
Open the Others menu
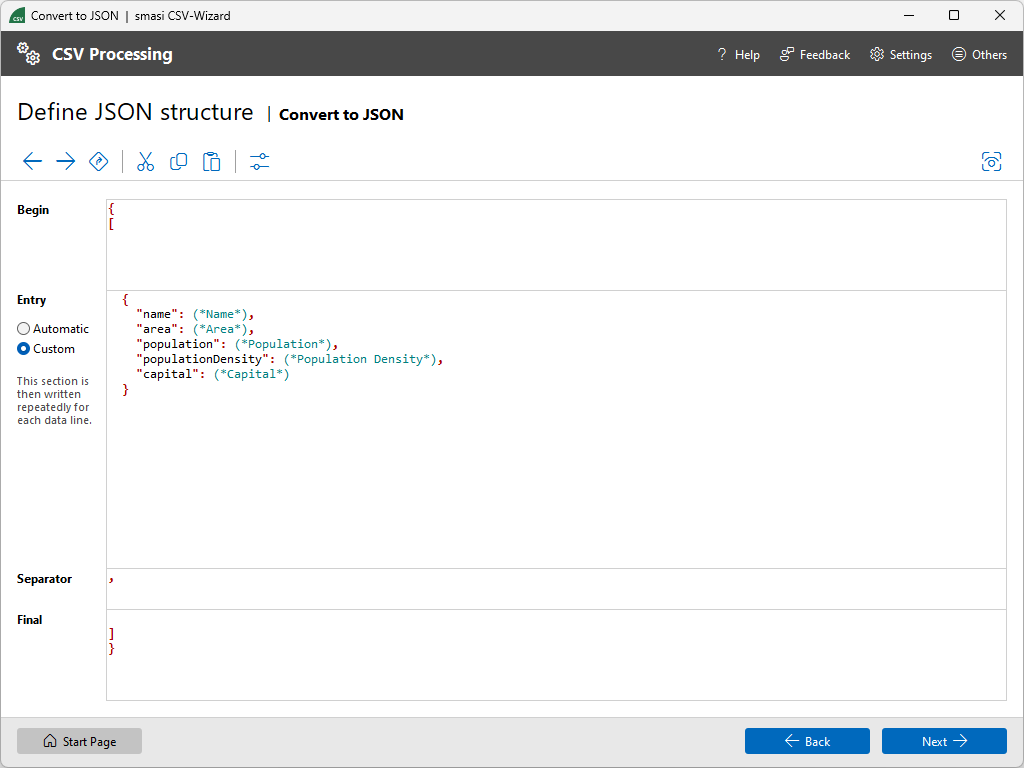979,54
